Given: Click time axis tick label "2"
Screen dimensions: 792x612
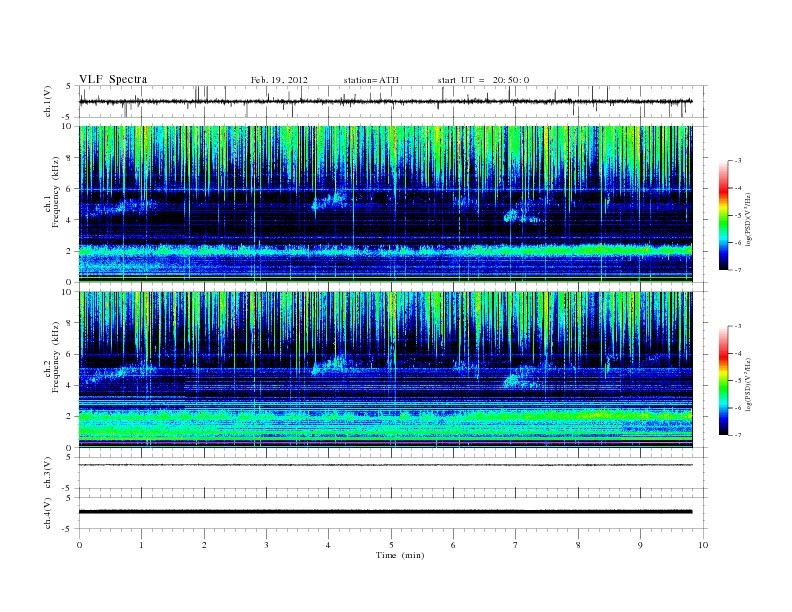Looking at the screenshot, I should click(x=204, y=545).
